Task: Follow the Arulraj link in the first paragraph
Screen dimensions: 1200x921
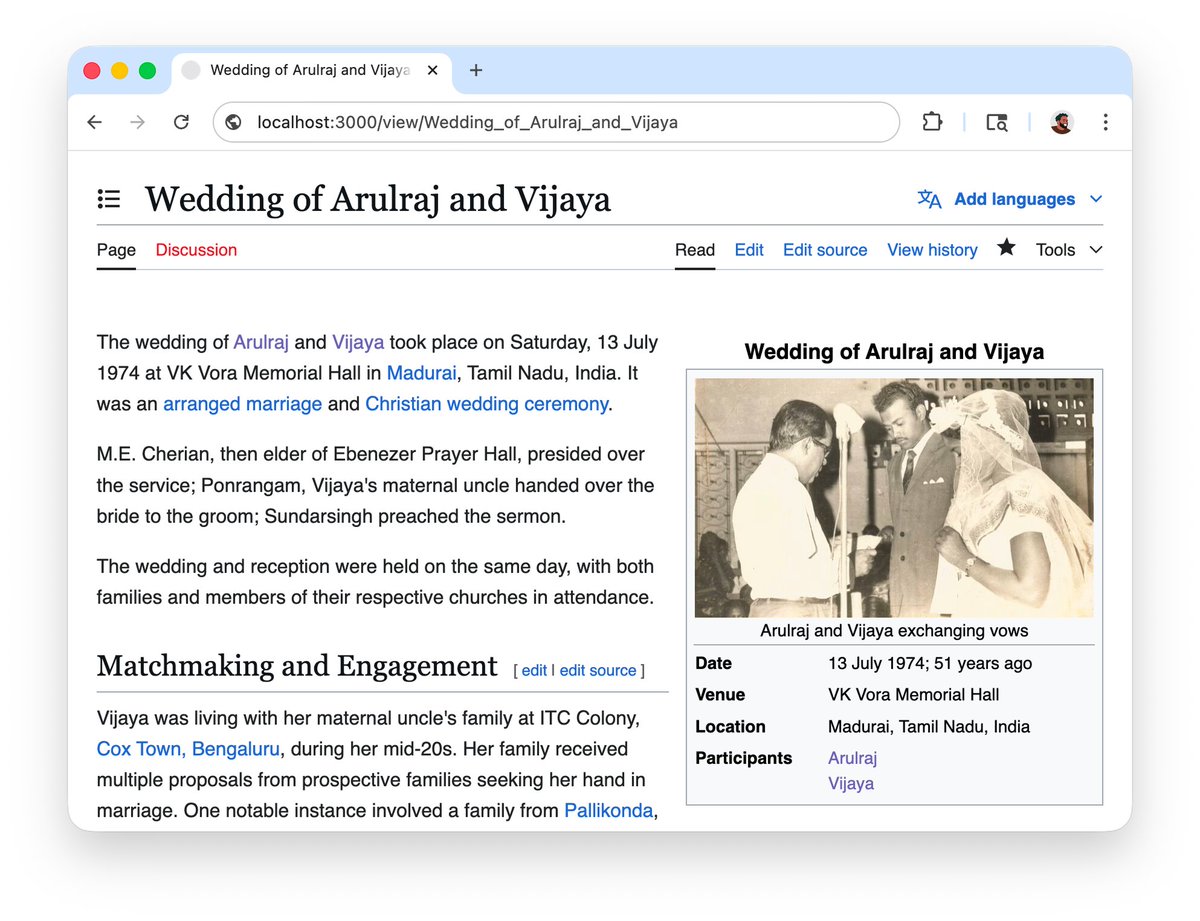Action: point(261,342)
